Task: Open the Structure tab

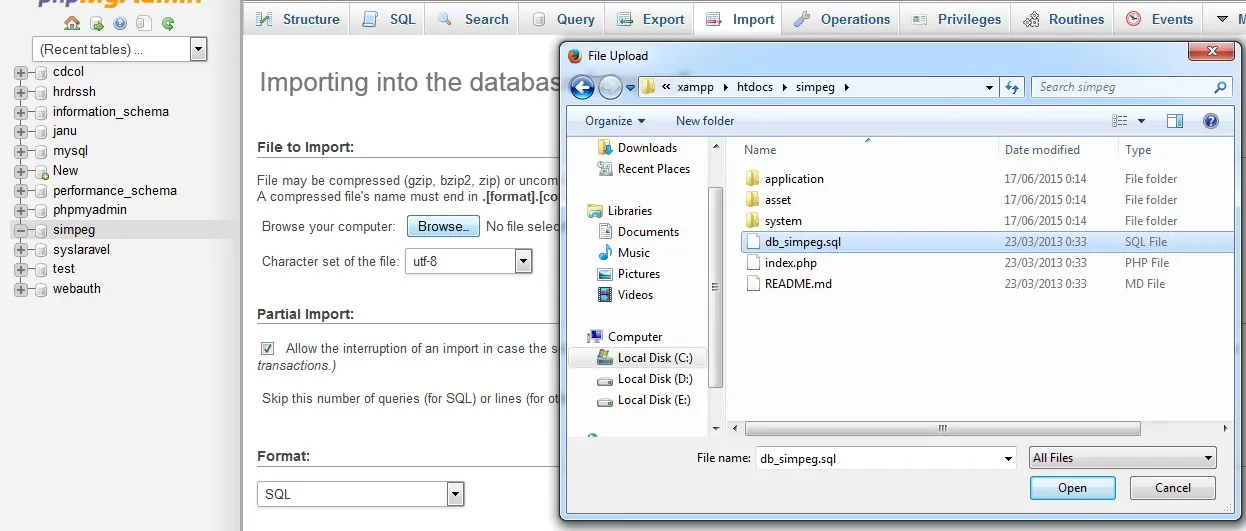Action: tap(298, 19)
